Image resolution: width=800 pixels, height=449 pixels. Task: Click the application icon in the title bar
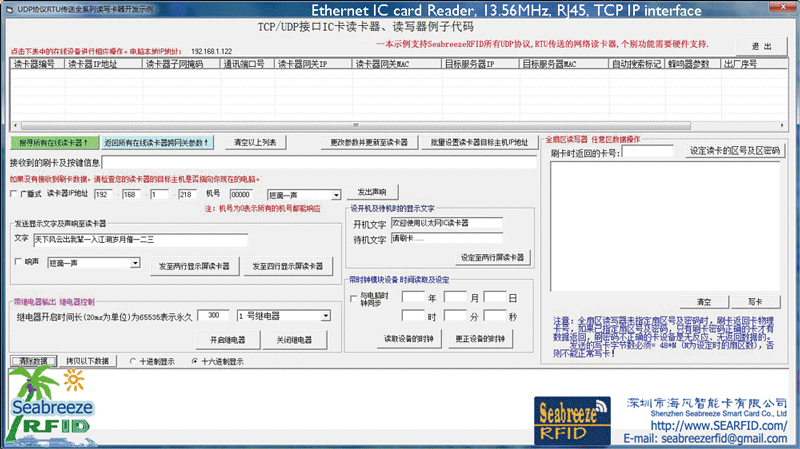8,7
